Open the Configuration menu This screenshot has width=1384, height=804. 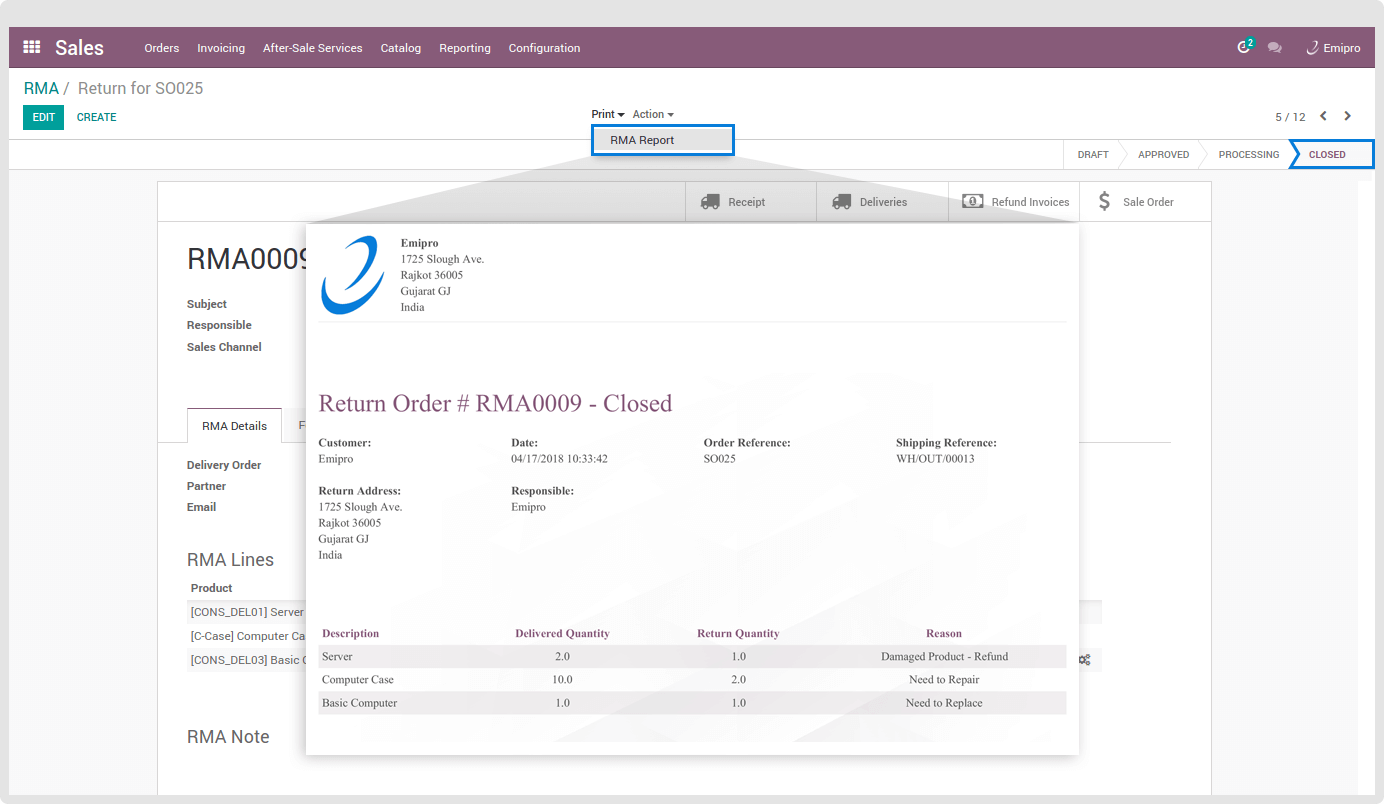pos(544,48)
